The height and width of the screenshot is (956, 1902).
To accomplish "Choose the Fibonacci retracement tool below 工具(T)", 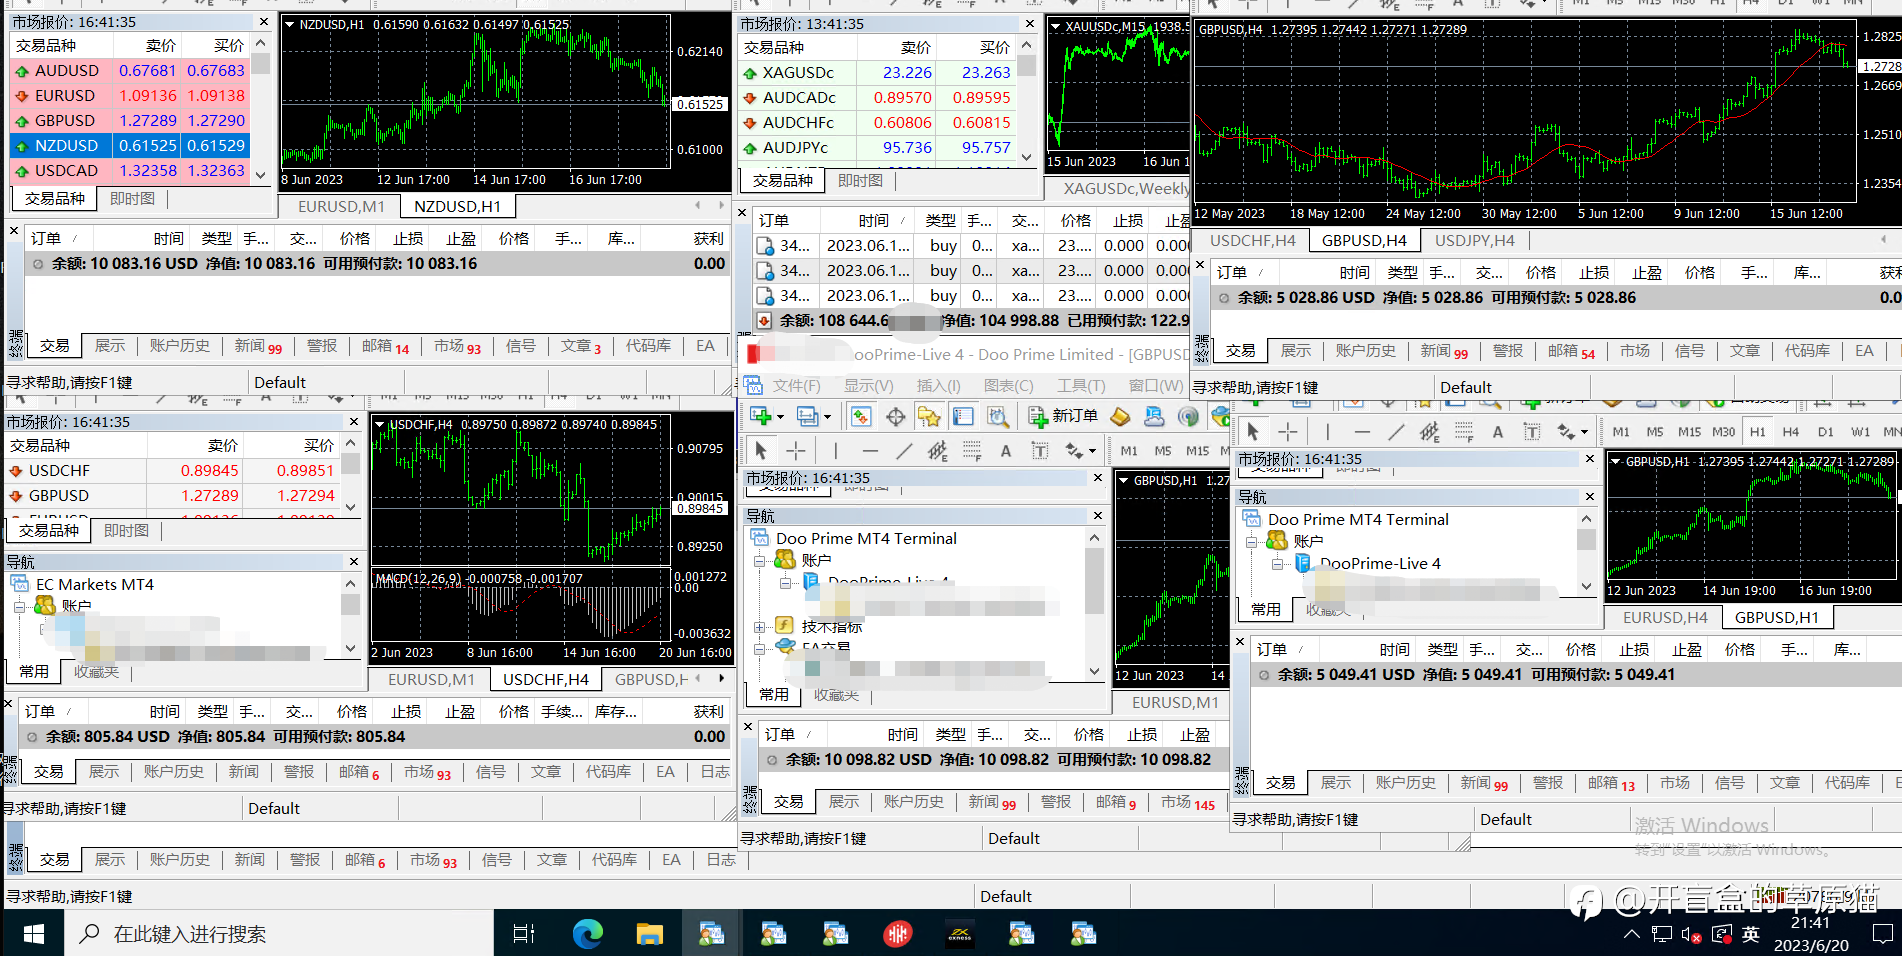I will [972, 451].
